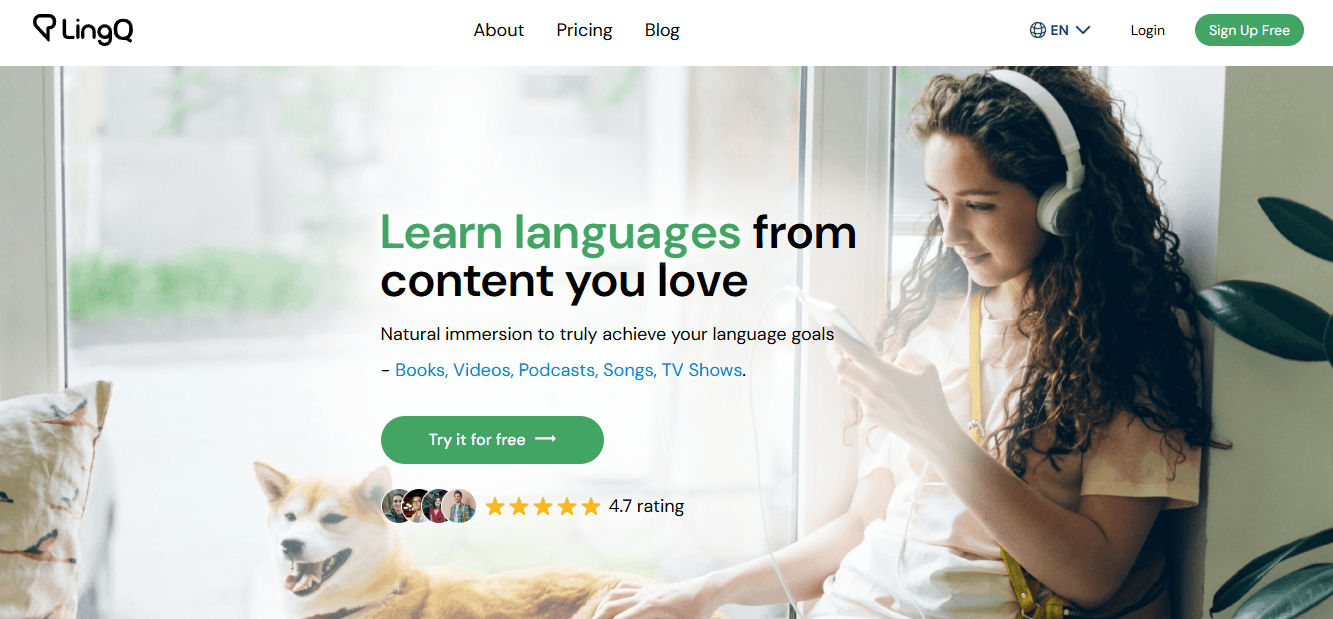Click the LingQ wordmark text
This screenshot has width=1333, height=619.
97,31
